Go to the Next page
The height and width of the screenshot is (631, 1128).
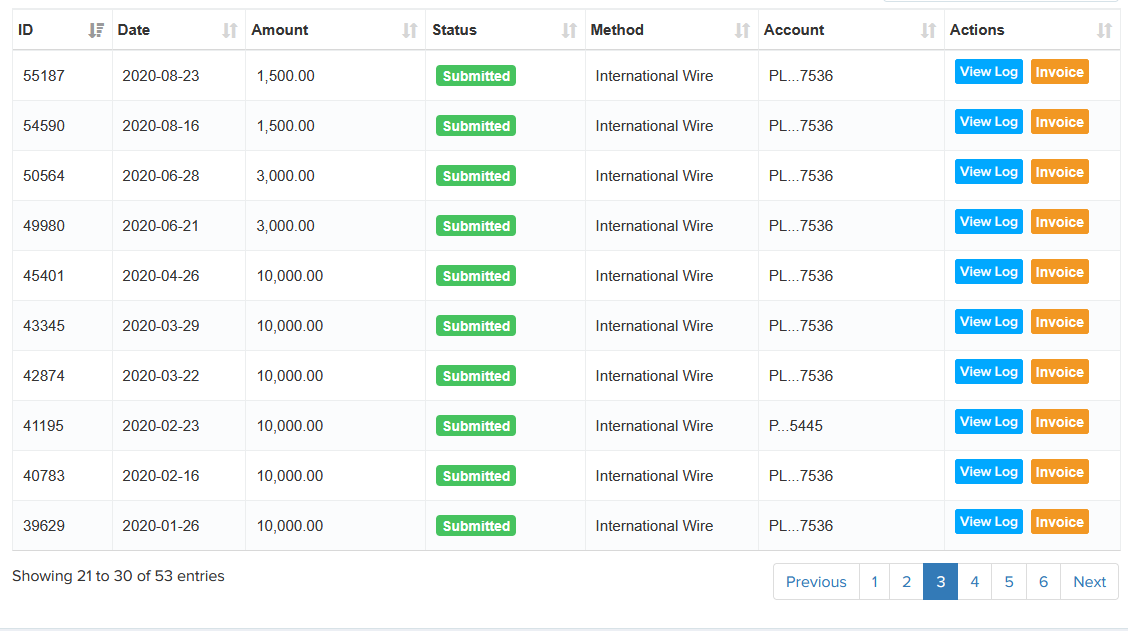point(1089,582)
